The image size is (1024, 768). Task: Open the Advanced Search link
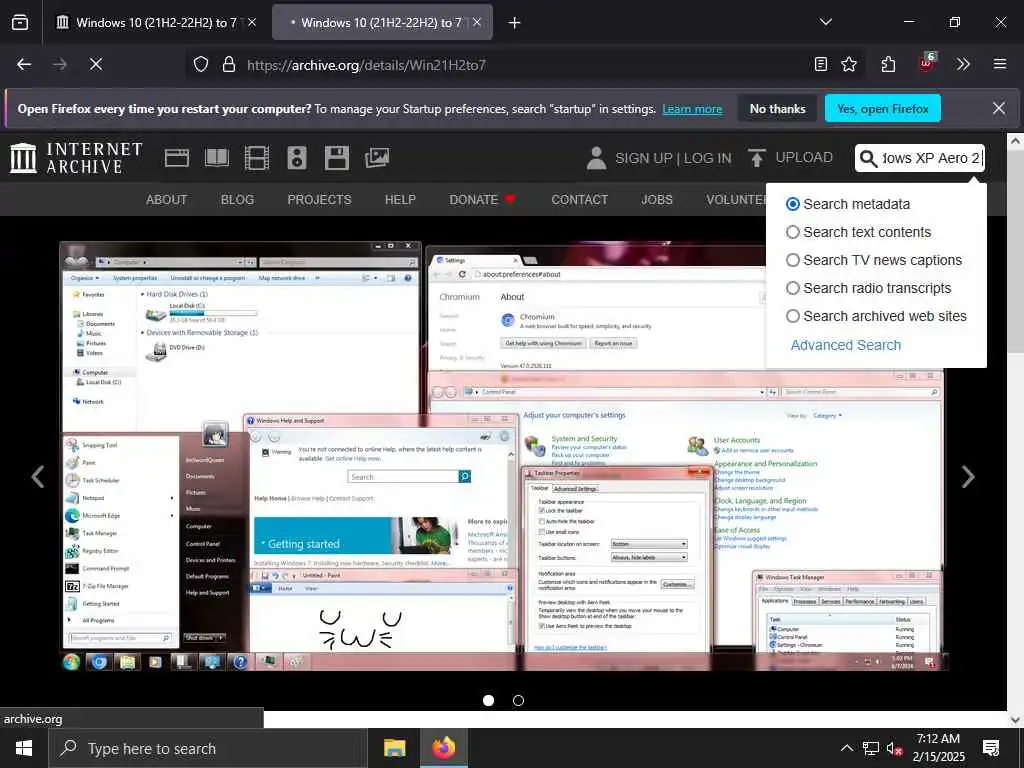click(846, 345)
